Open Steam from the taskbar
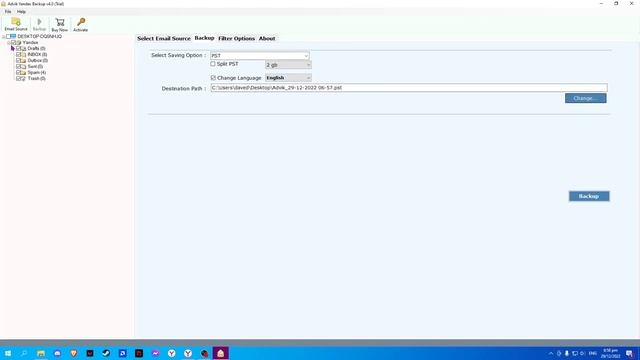 pyautogui.click(x=106, y=353)
